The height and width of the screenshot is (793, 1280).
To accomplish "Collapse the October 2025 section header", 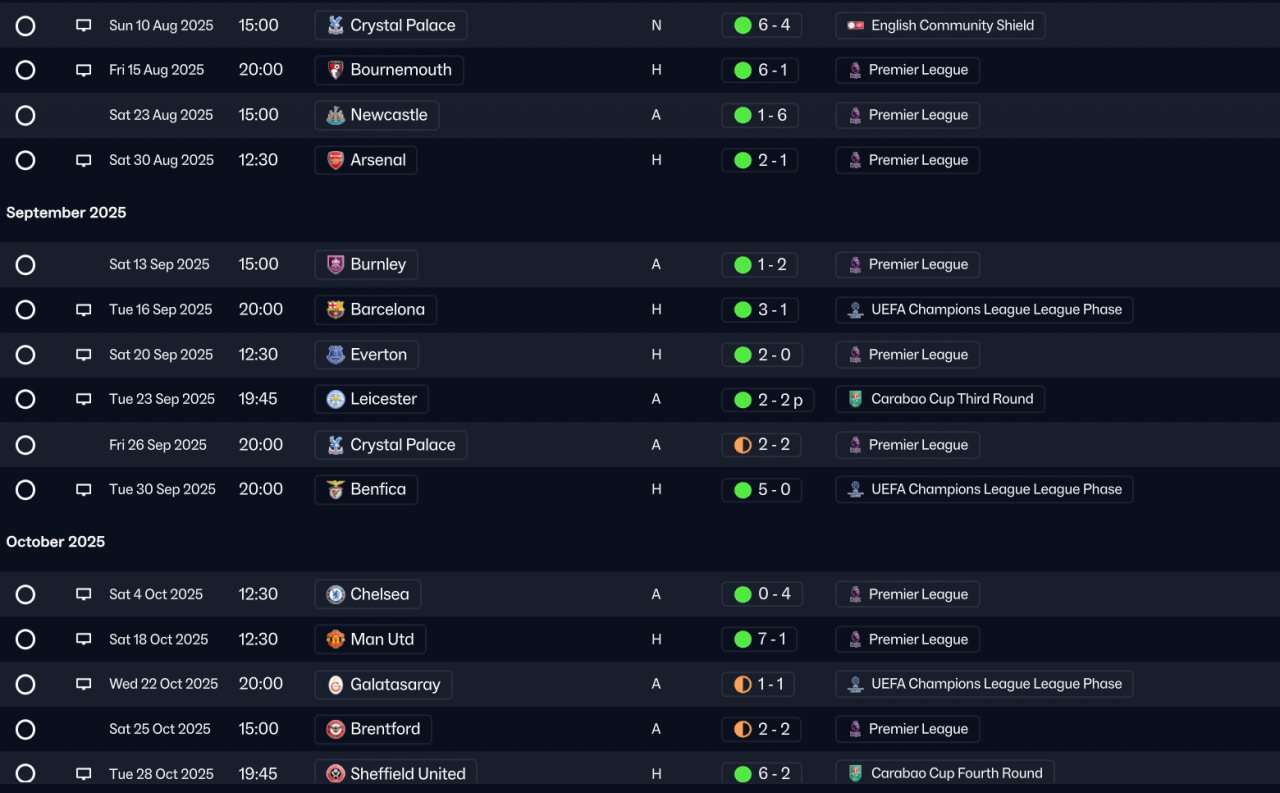I will 56,542.
